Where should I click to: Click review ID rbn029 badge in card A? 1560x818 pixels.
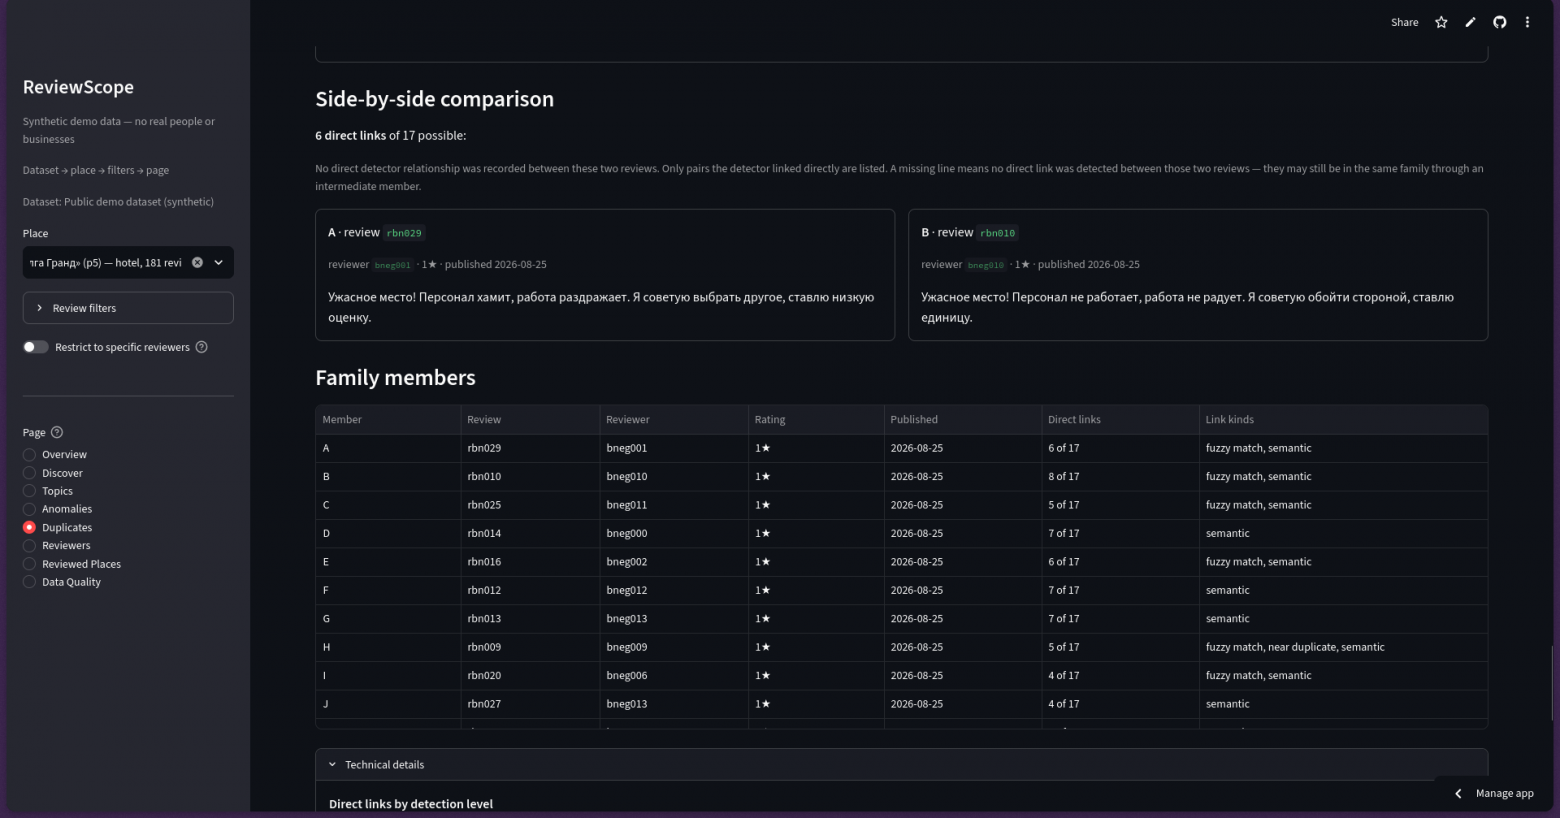point(404,233)
